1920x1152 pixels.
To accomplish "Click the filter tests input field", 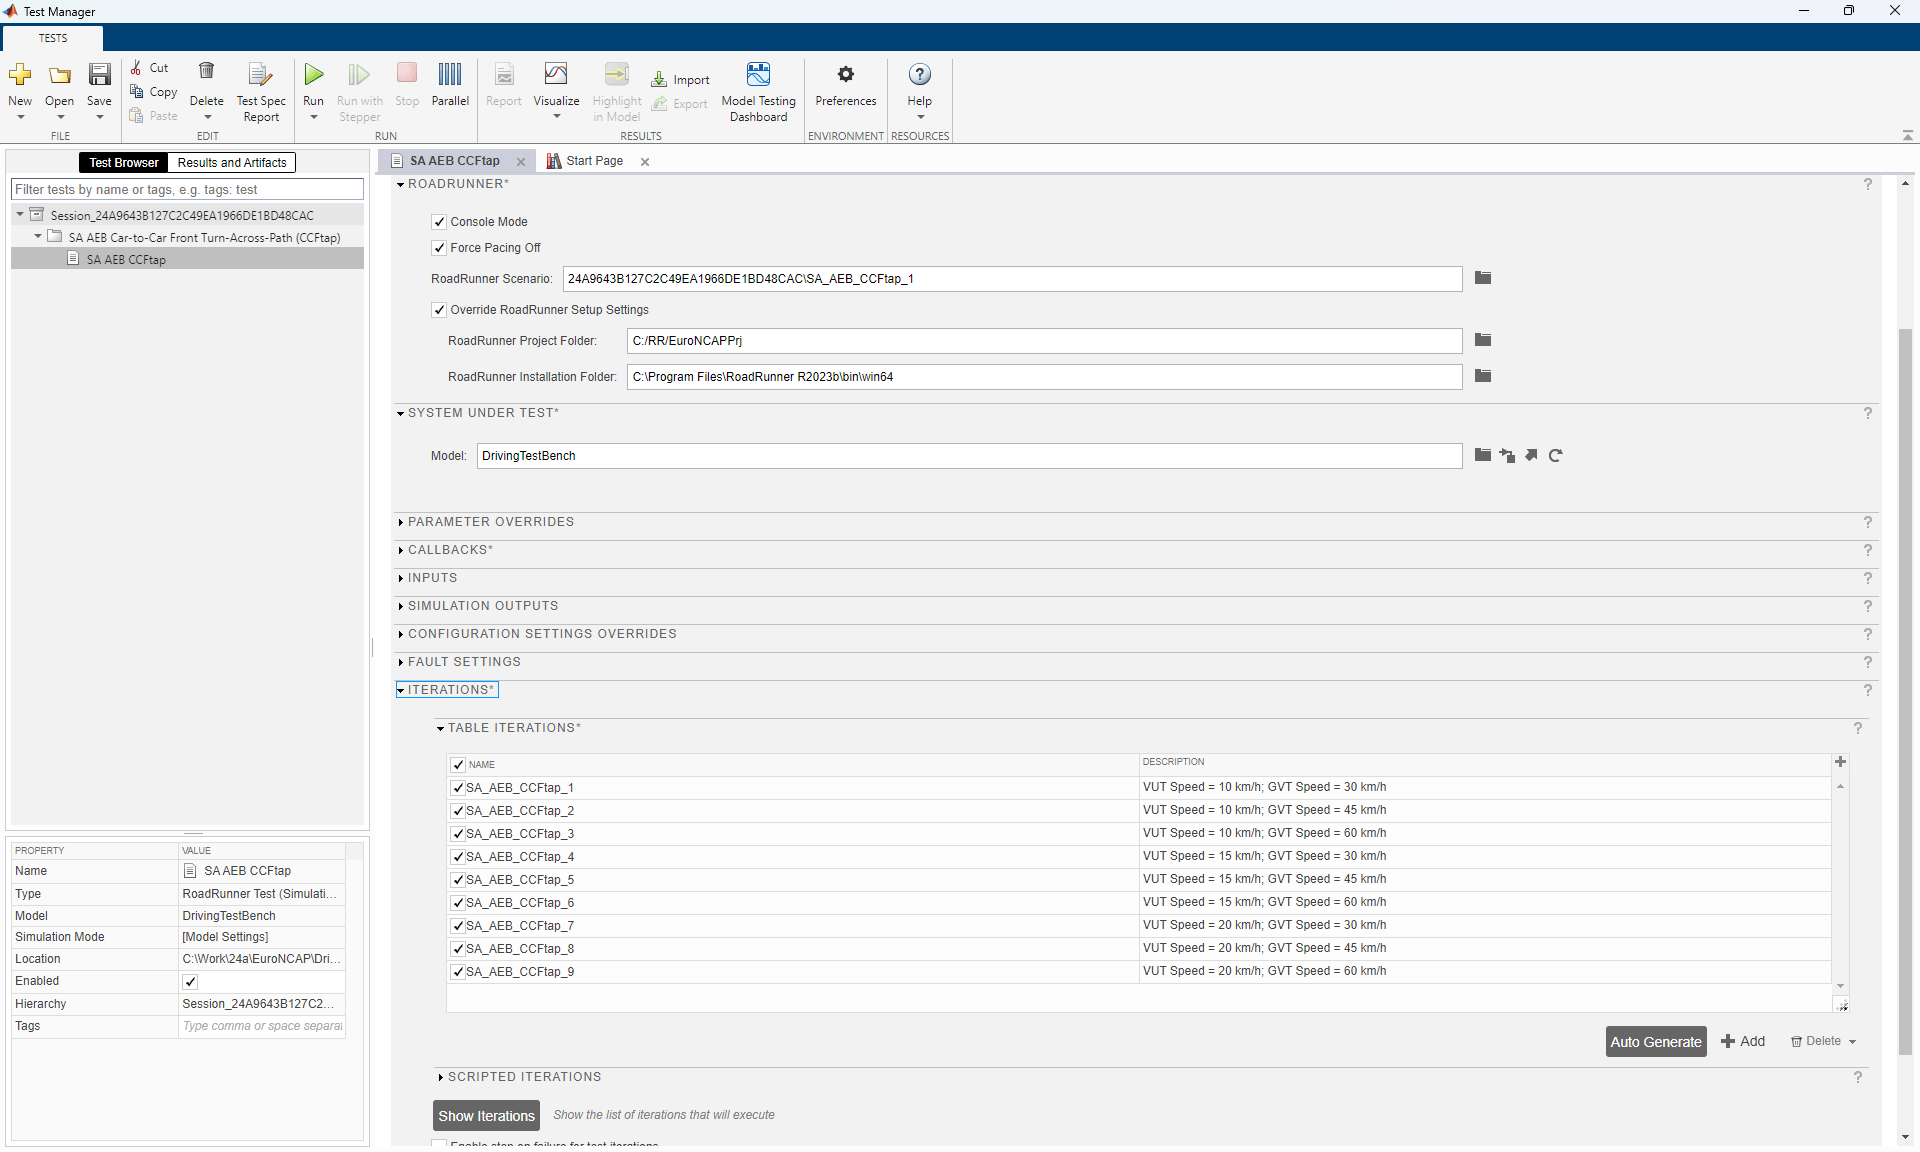I will pyautogui.click(x=187, y=190).
